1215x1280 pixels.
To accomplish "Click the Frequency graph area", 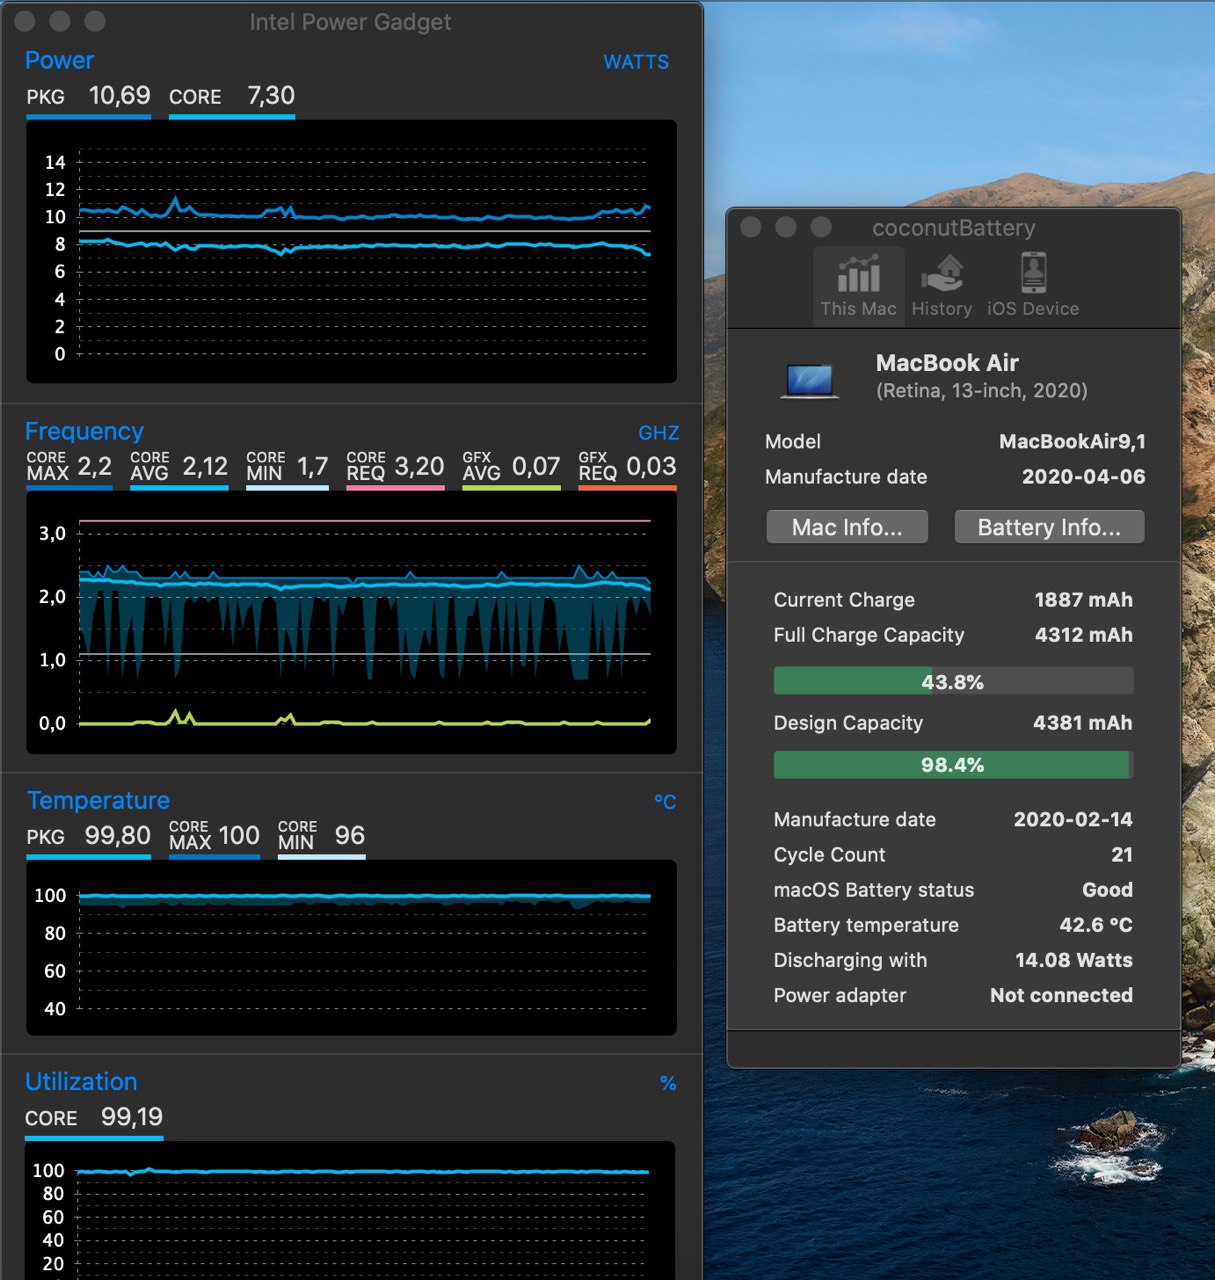I will coord(351,622).
